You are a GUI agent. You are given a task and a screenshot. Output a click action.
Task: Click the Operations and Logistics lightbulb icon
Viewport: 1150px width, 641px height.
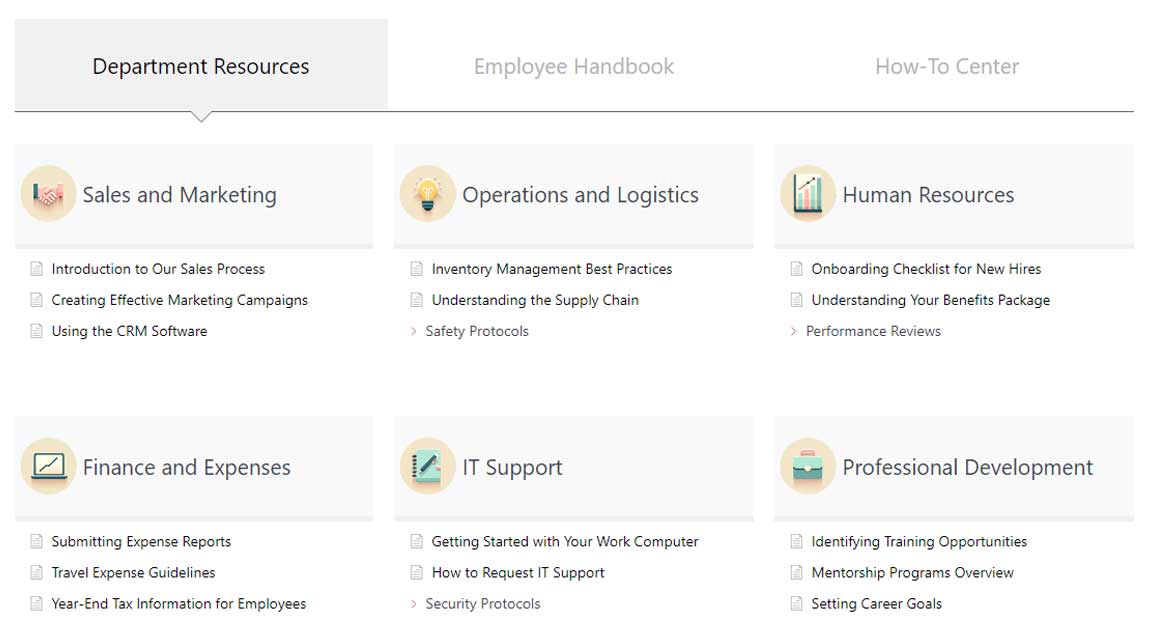[427, 194]
